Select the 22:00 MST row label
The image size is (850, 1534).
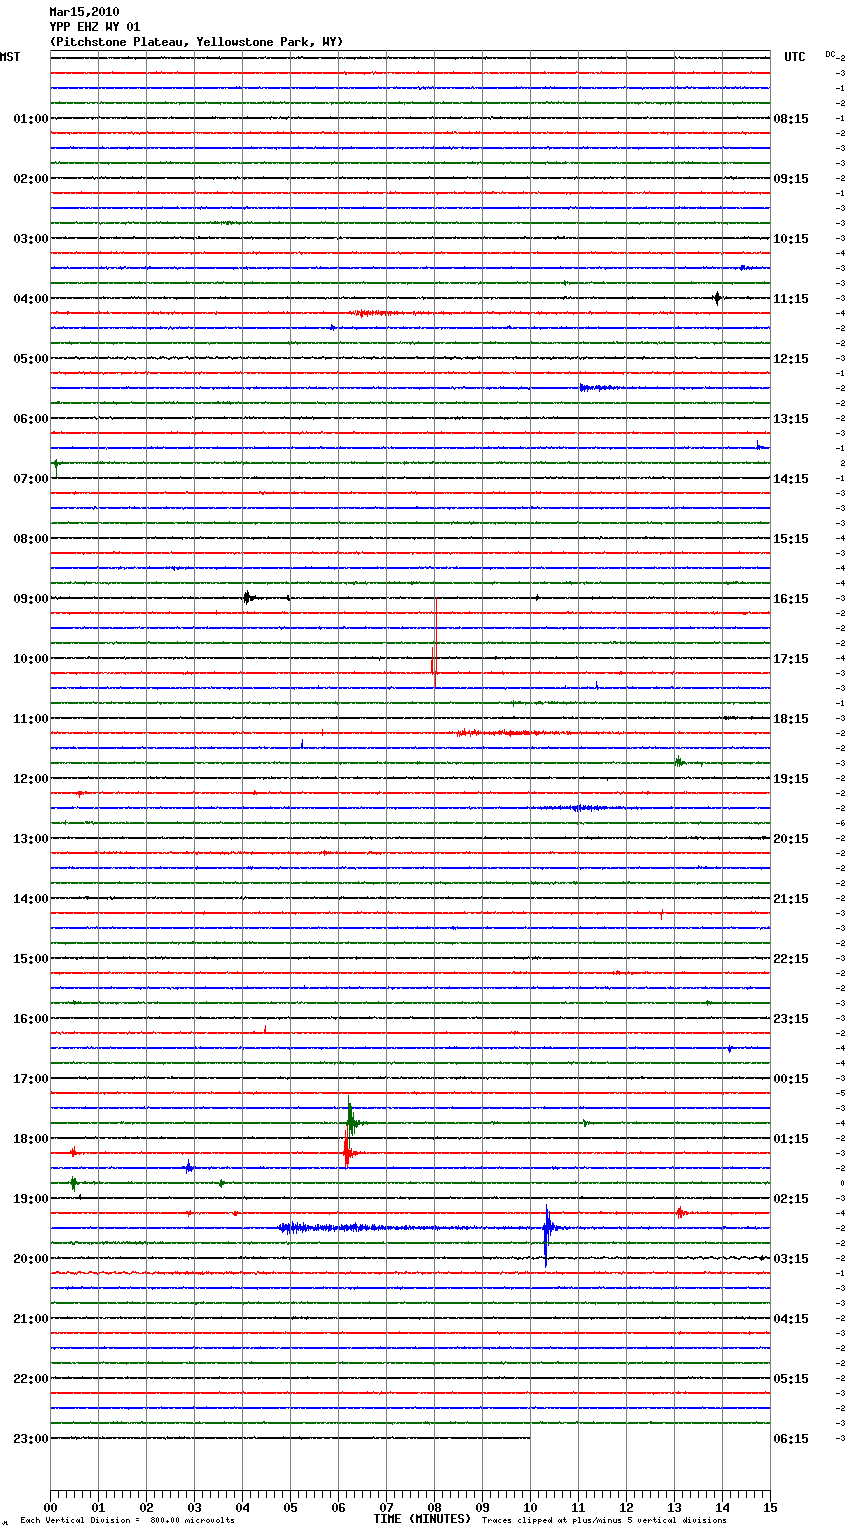coord(31,1379)
